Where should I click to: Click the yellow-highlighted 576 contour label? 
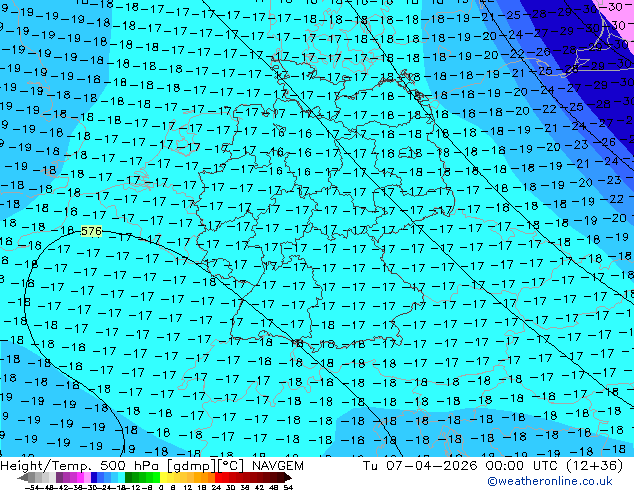coord(91,231)
